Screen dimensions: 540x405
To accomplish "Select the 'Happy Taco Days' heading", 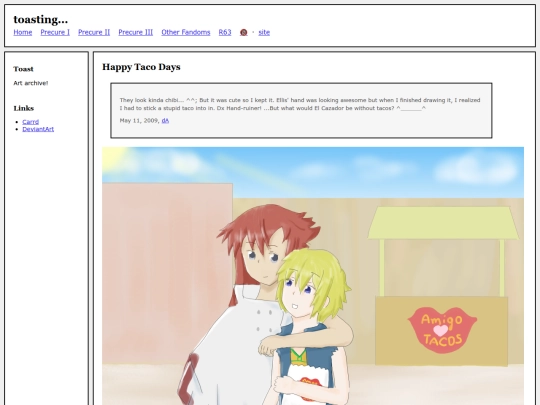I will [x=141, y=67].
